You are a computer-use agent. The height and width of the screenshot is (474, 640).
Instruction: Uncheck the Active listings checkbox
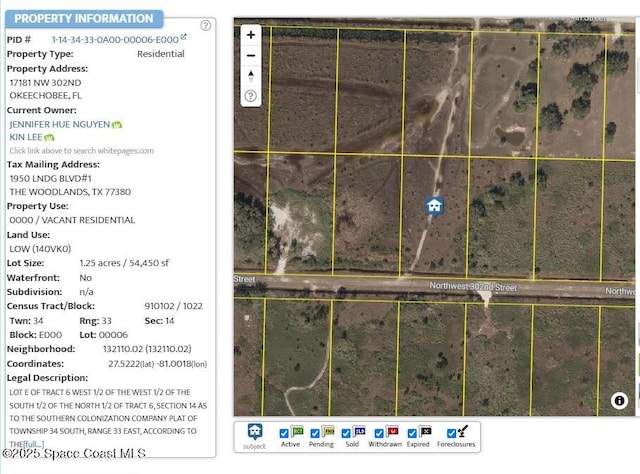click(284, 433)
